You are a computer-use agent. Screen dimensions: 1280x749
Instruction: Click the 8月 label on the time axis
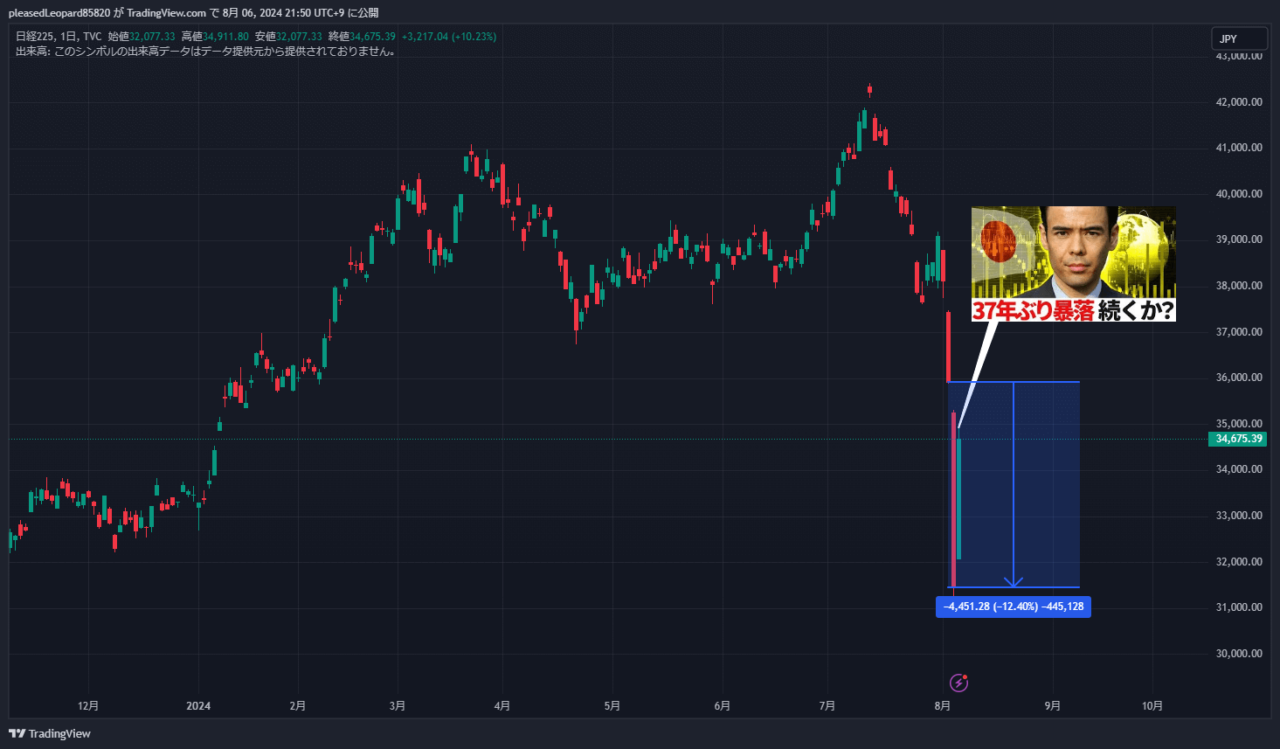pos(940,705)
